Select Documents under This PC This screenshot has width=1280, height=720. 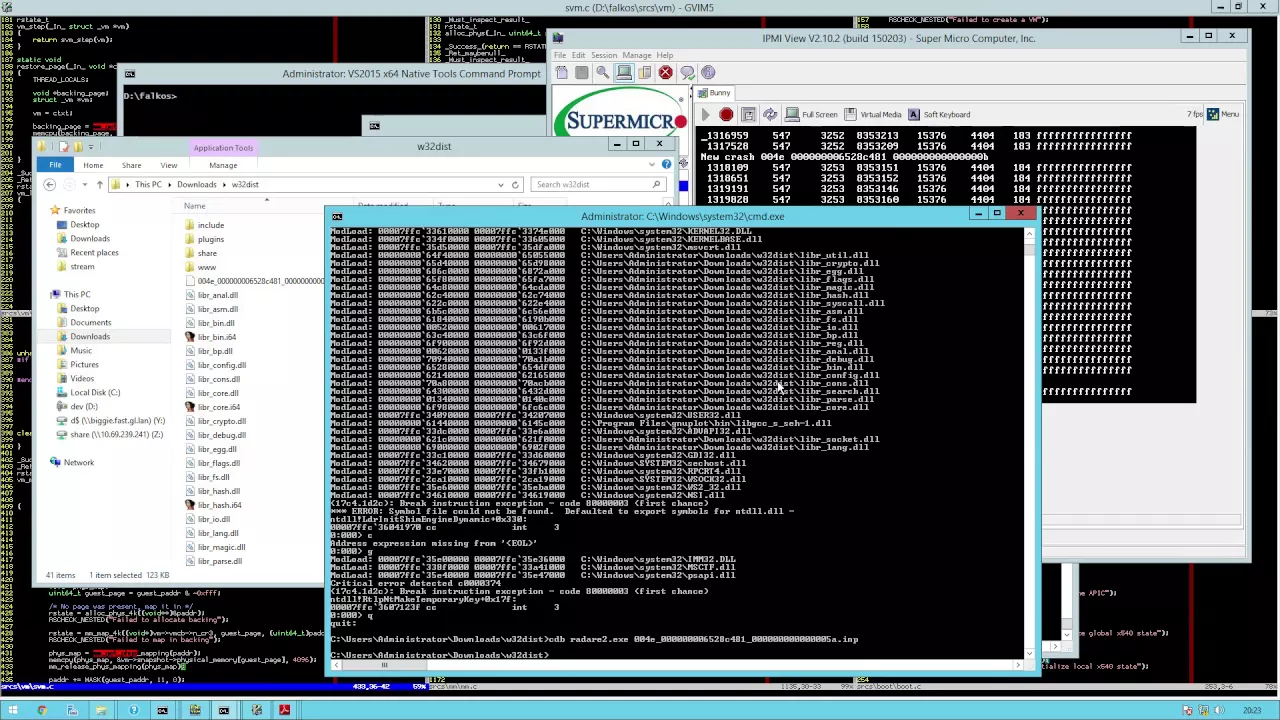coord(90,322)
